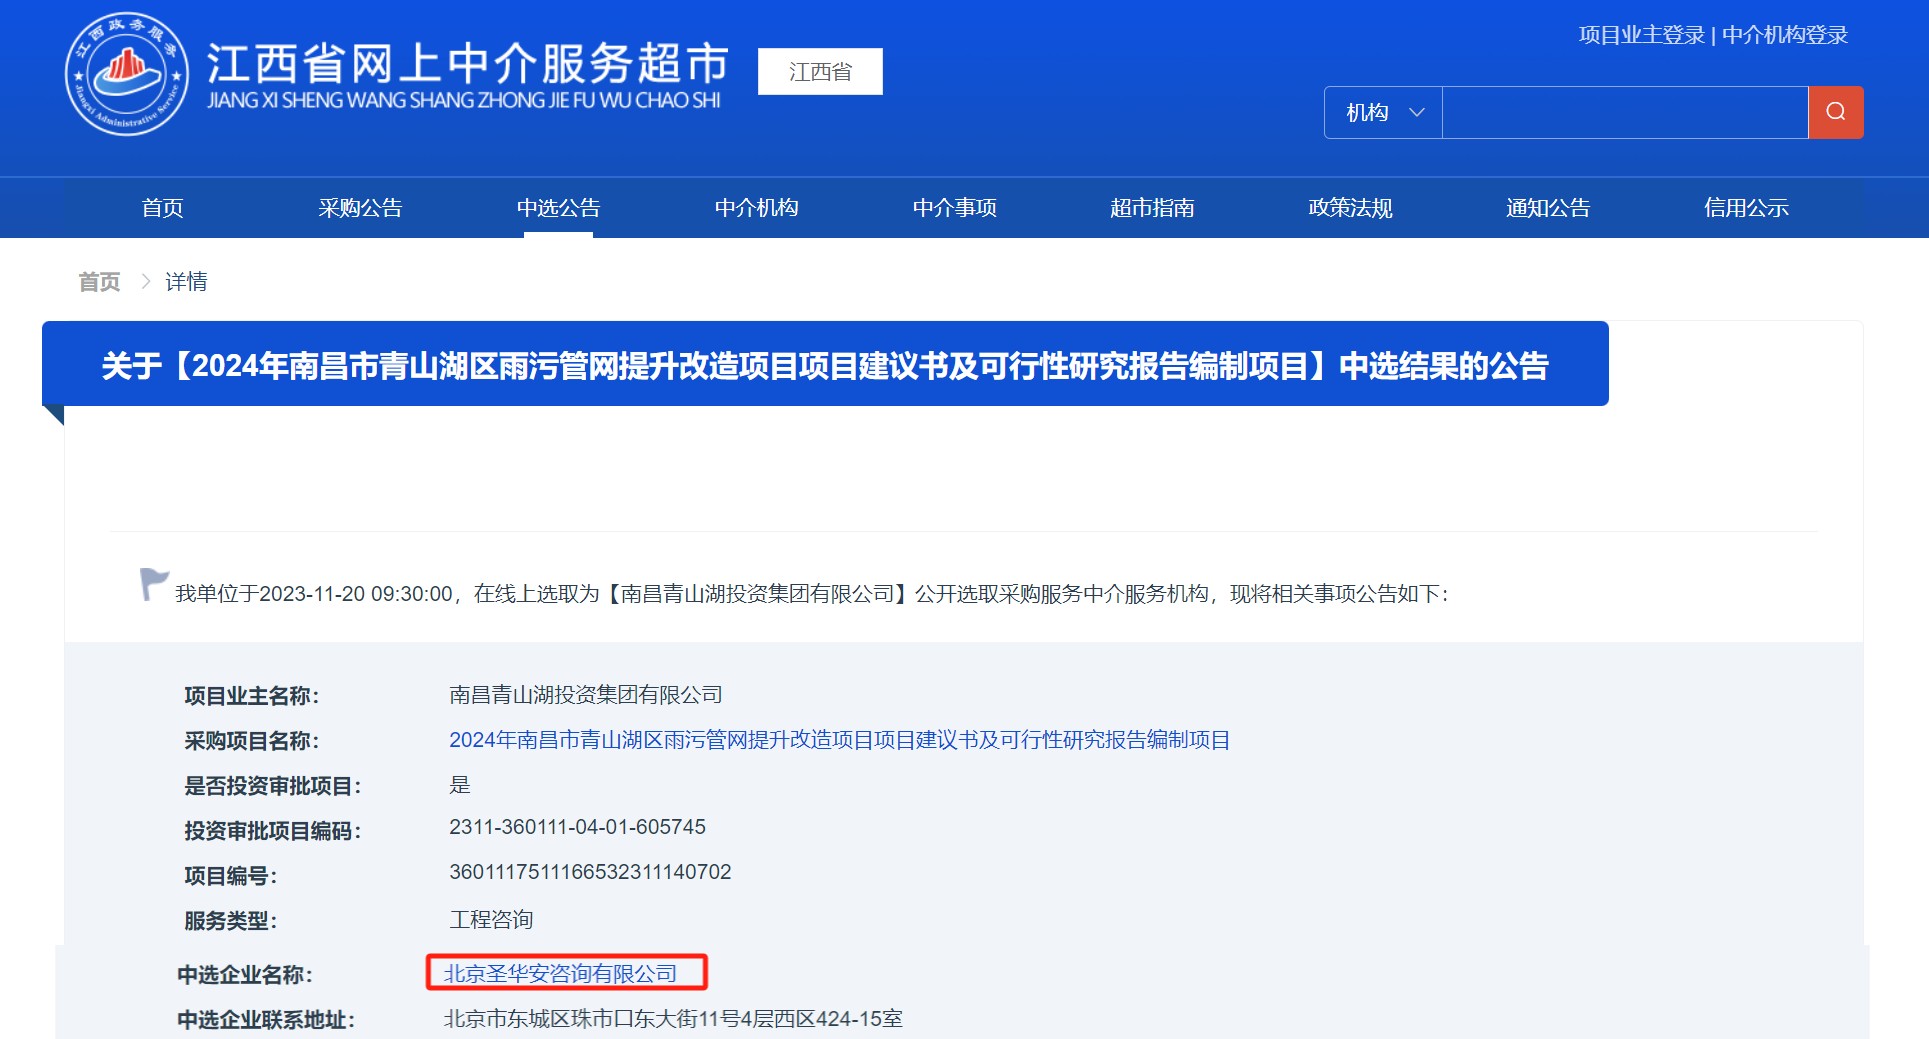Click the 项目编号 field label
The image size is (1929, 1039).
click(231, 876)
